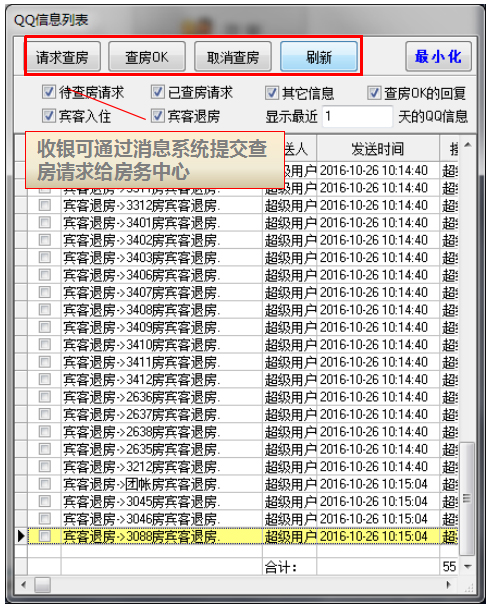Select text 宾客退房->2638房宾客退房

click(x=141, y=432)
